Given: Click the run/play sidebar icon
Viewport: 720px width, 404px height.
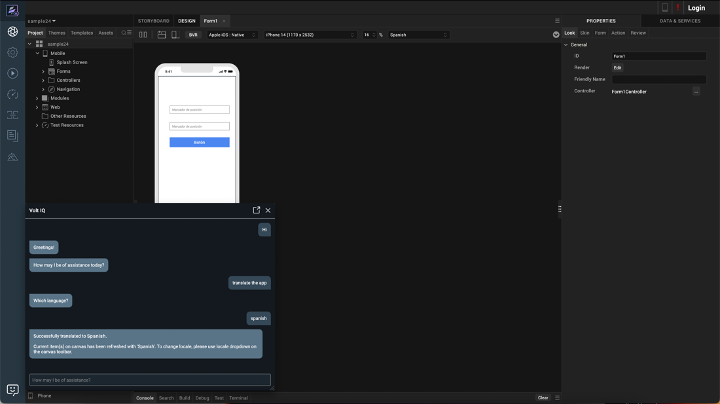Looking at the screenshot, I should click(x=12, y=73).
